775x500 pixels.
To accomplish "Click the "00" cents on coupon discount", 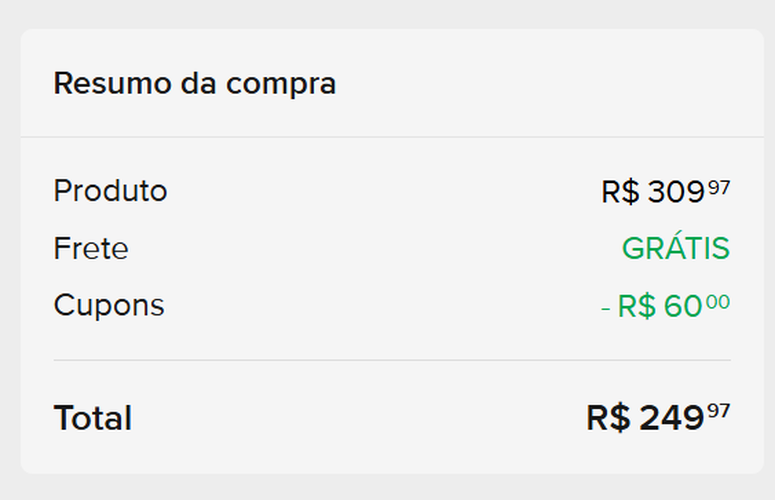I will pos(718,301).
